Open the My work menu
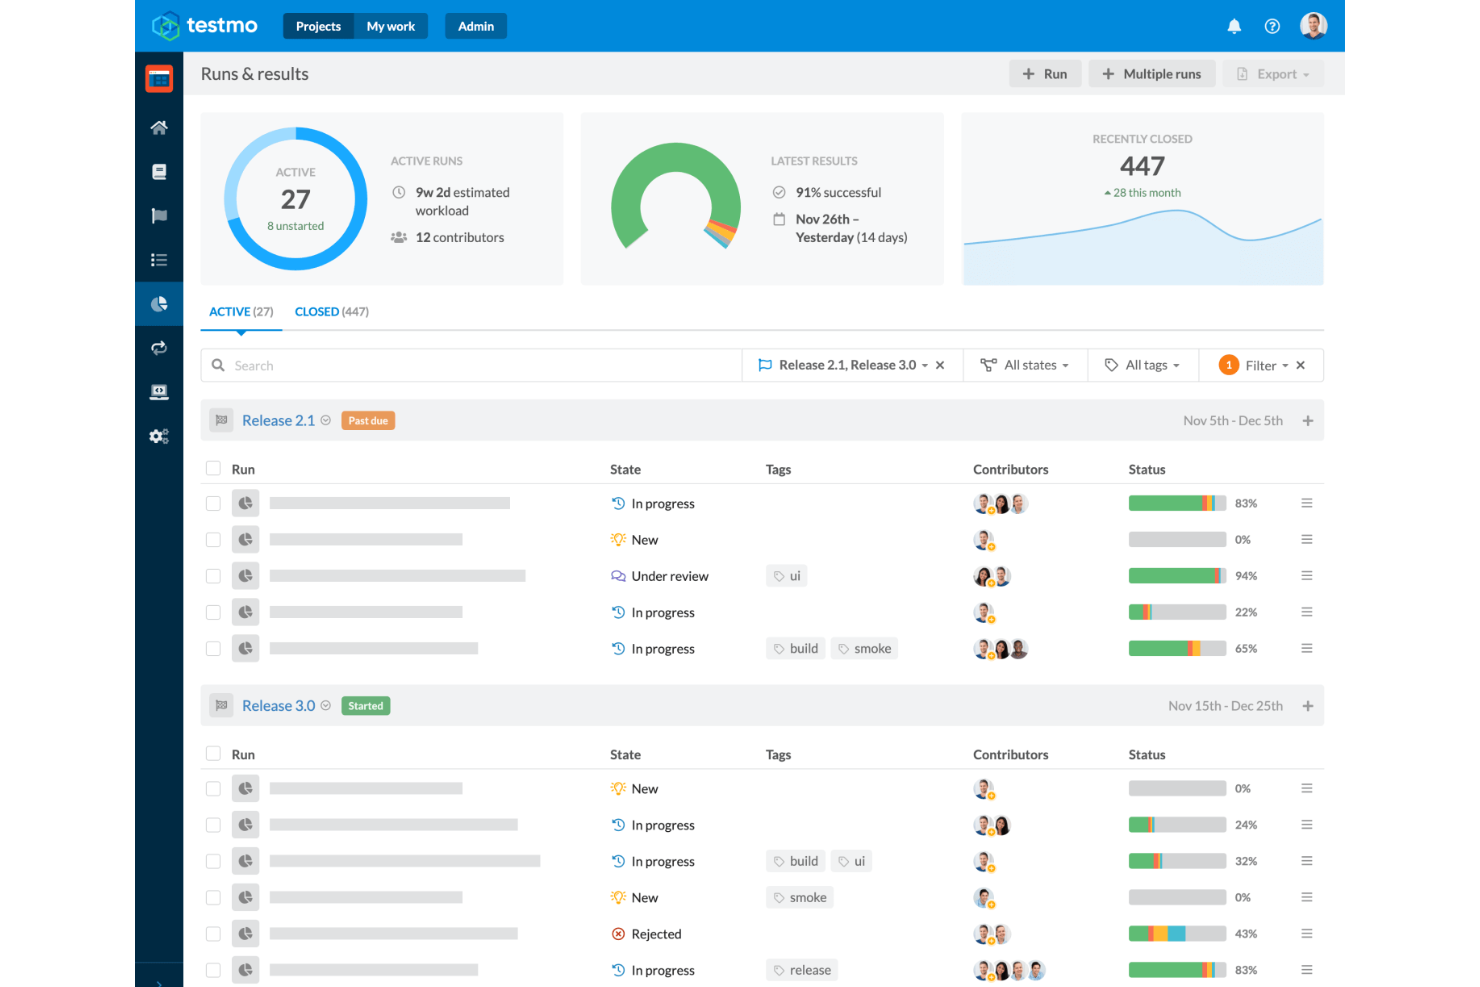 pyautogui.click(x=391, y=26)
